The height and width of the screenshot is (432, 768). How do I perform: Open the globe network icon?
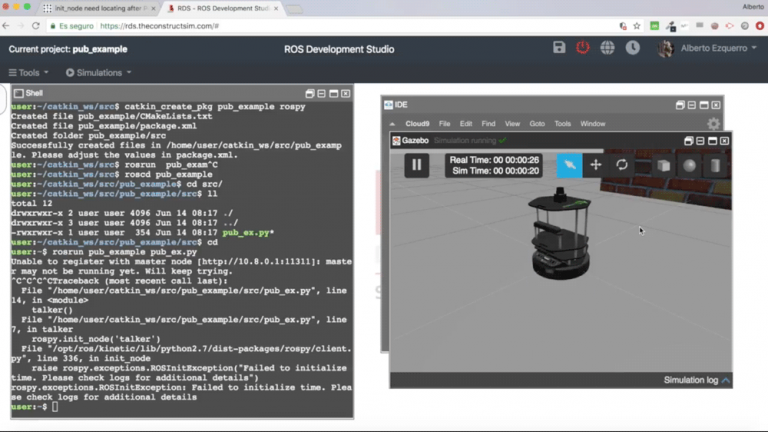607,48
